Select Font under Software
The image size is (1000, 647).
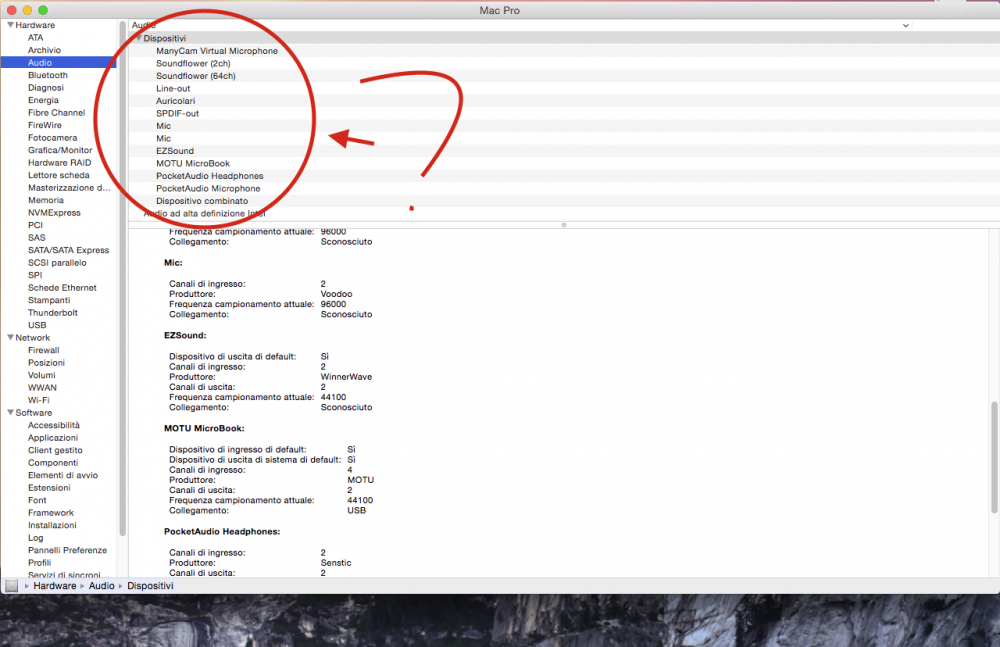tap(37, 500)
